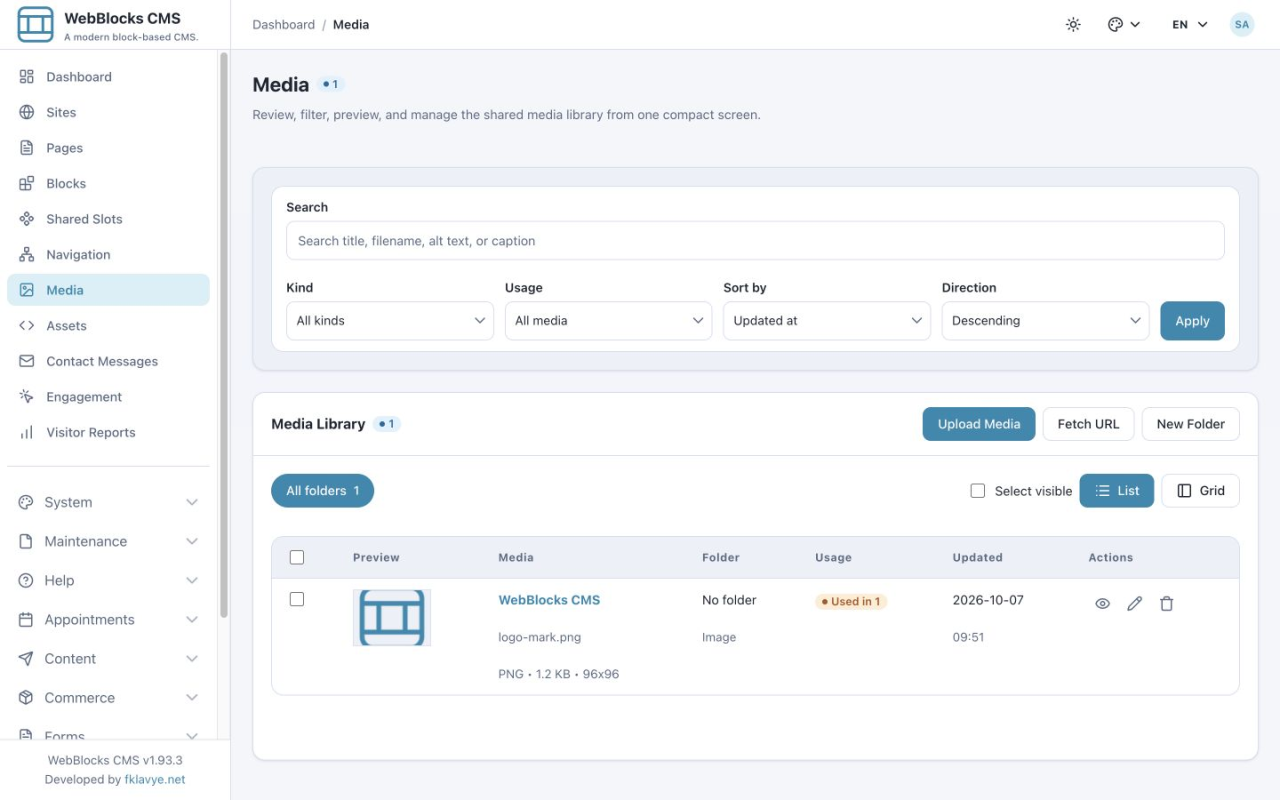Switch to List view
1280x800 pixels.
(x=1117, y=491)
